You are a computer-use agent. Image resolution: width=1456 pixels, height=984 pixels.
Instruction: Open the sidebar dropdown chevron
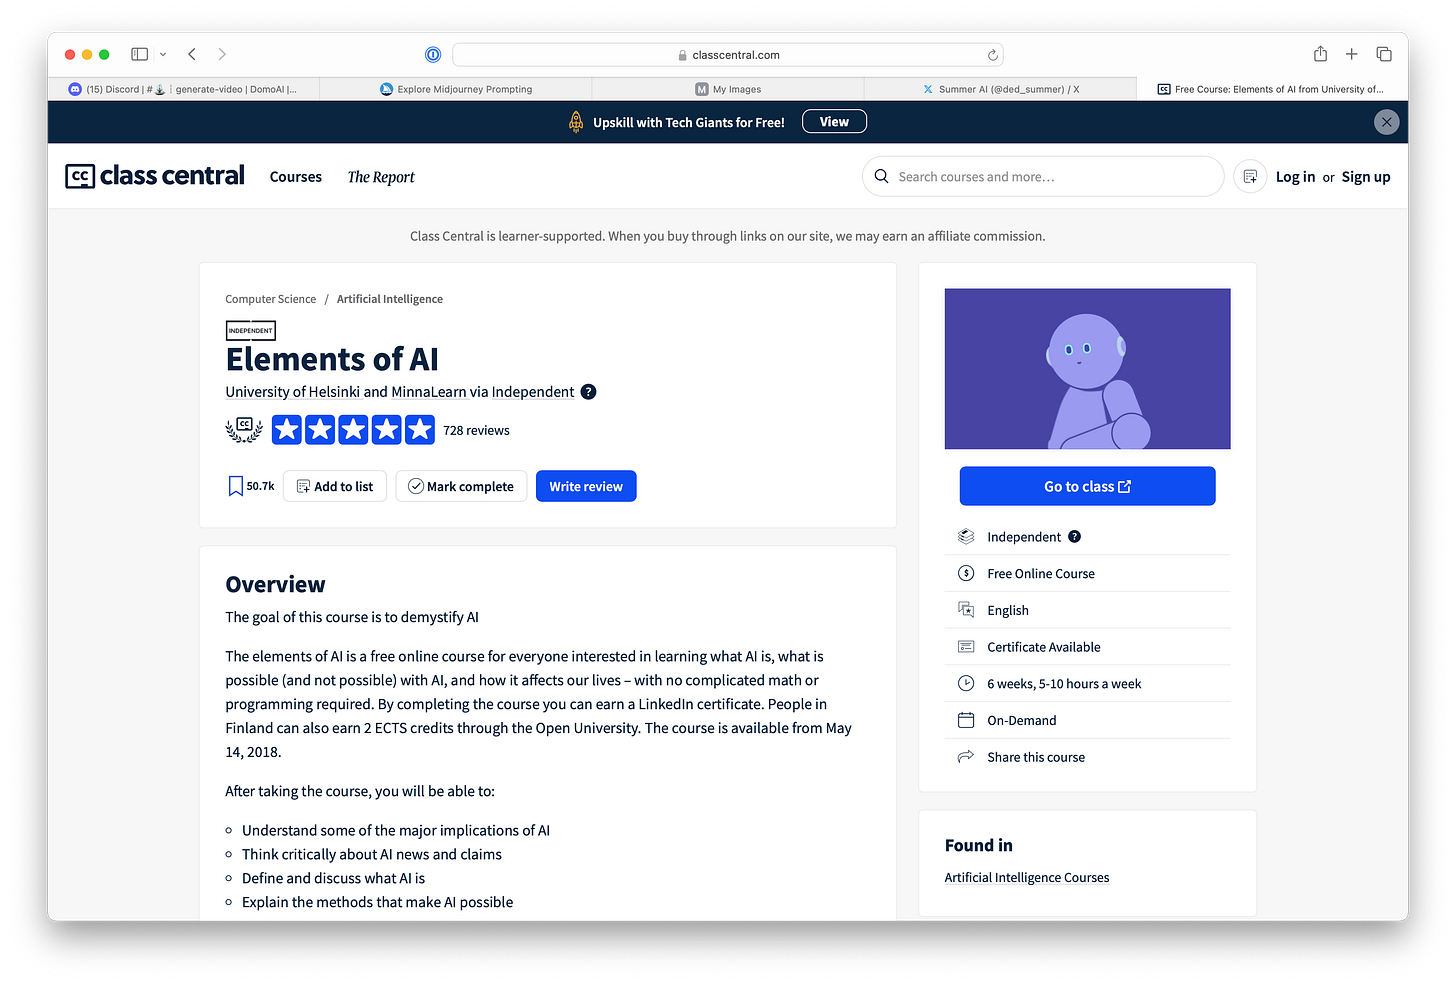pyautogui.click(x=163, y=54)
